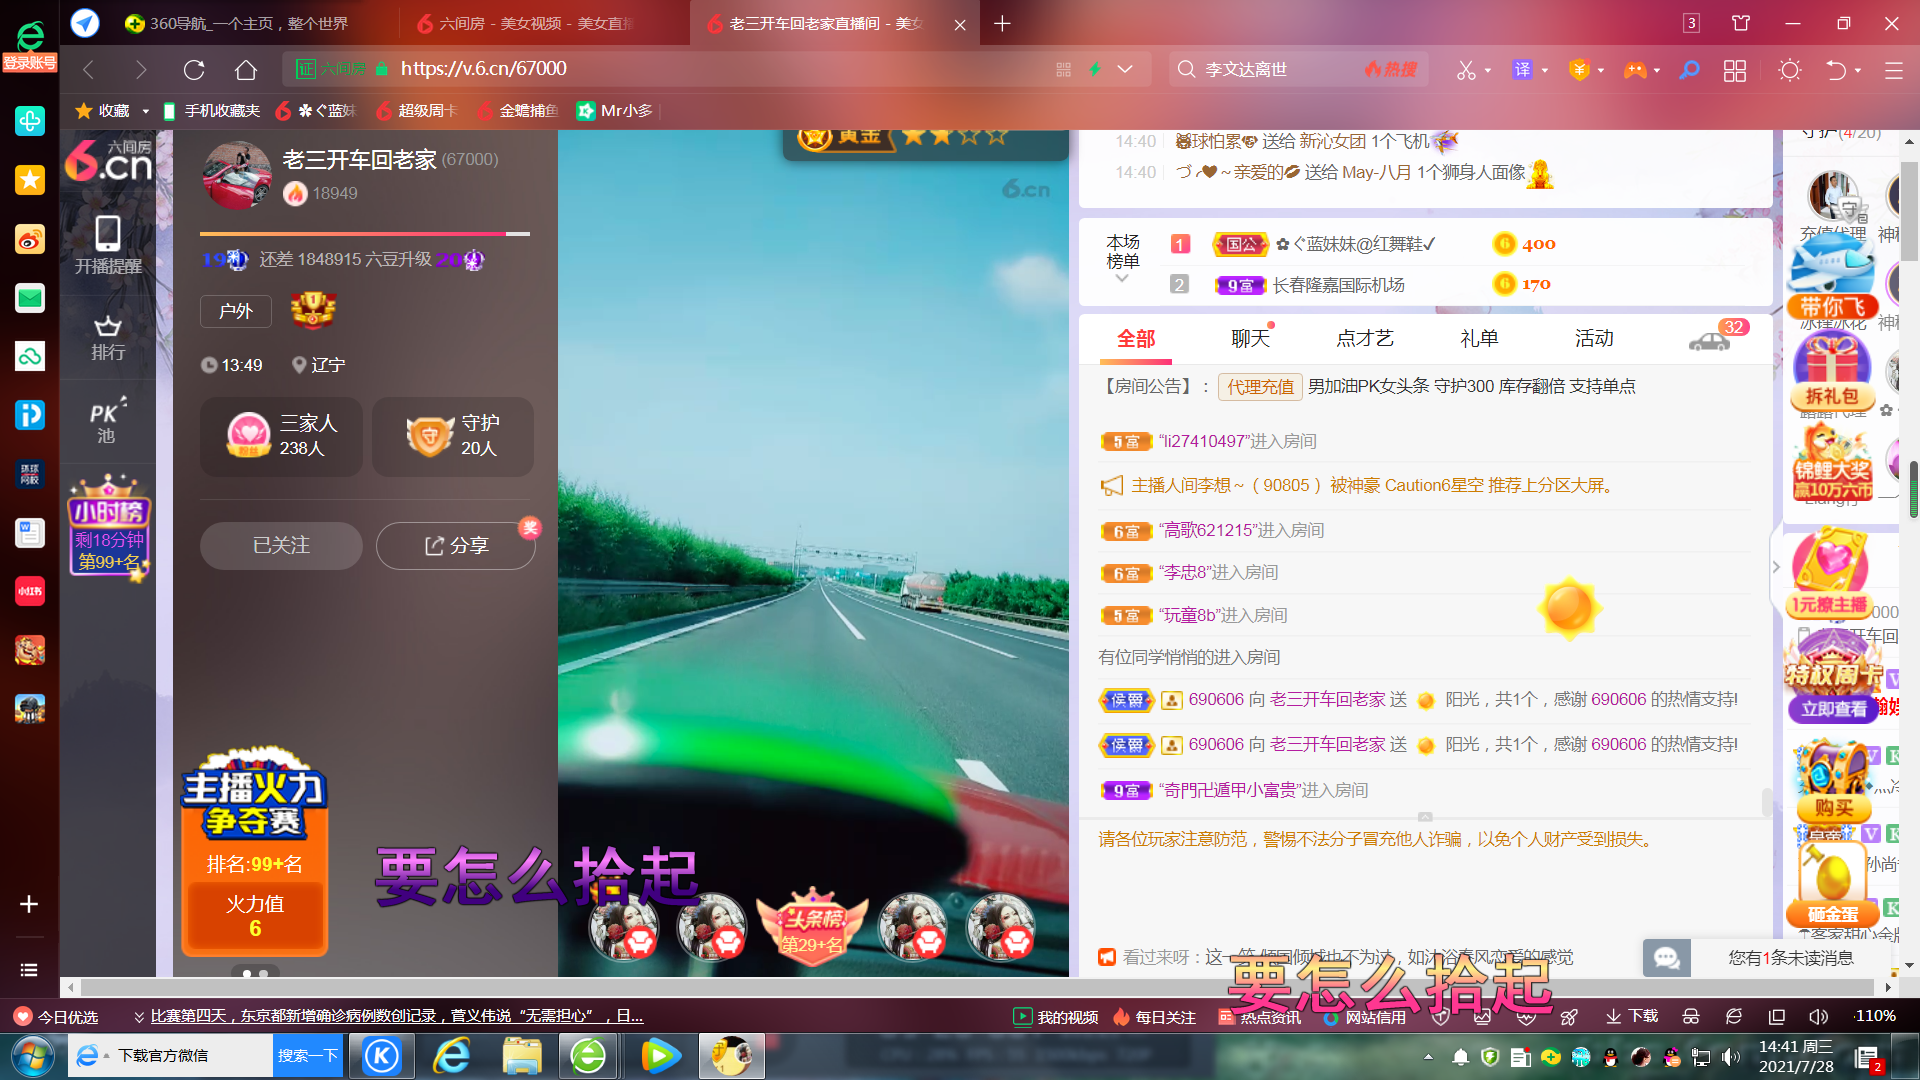Open the unread message chat bubble icon

1667,958
